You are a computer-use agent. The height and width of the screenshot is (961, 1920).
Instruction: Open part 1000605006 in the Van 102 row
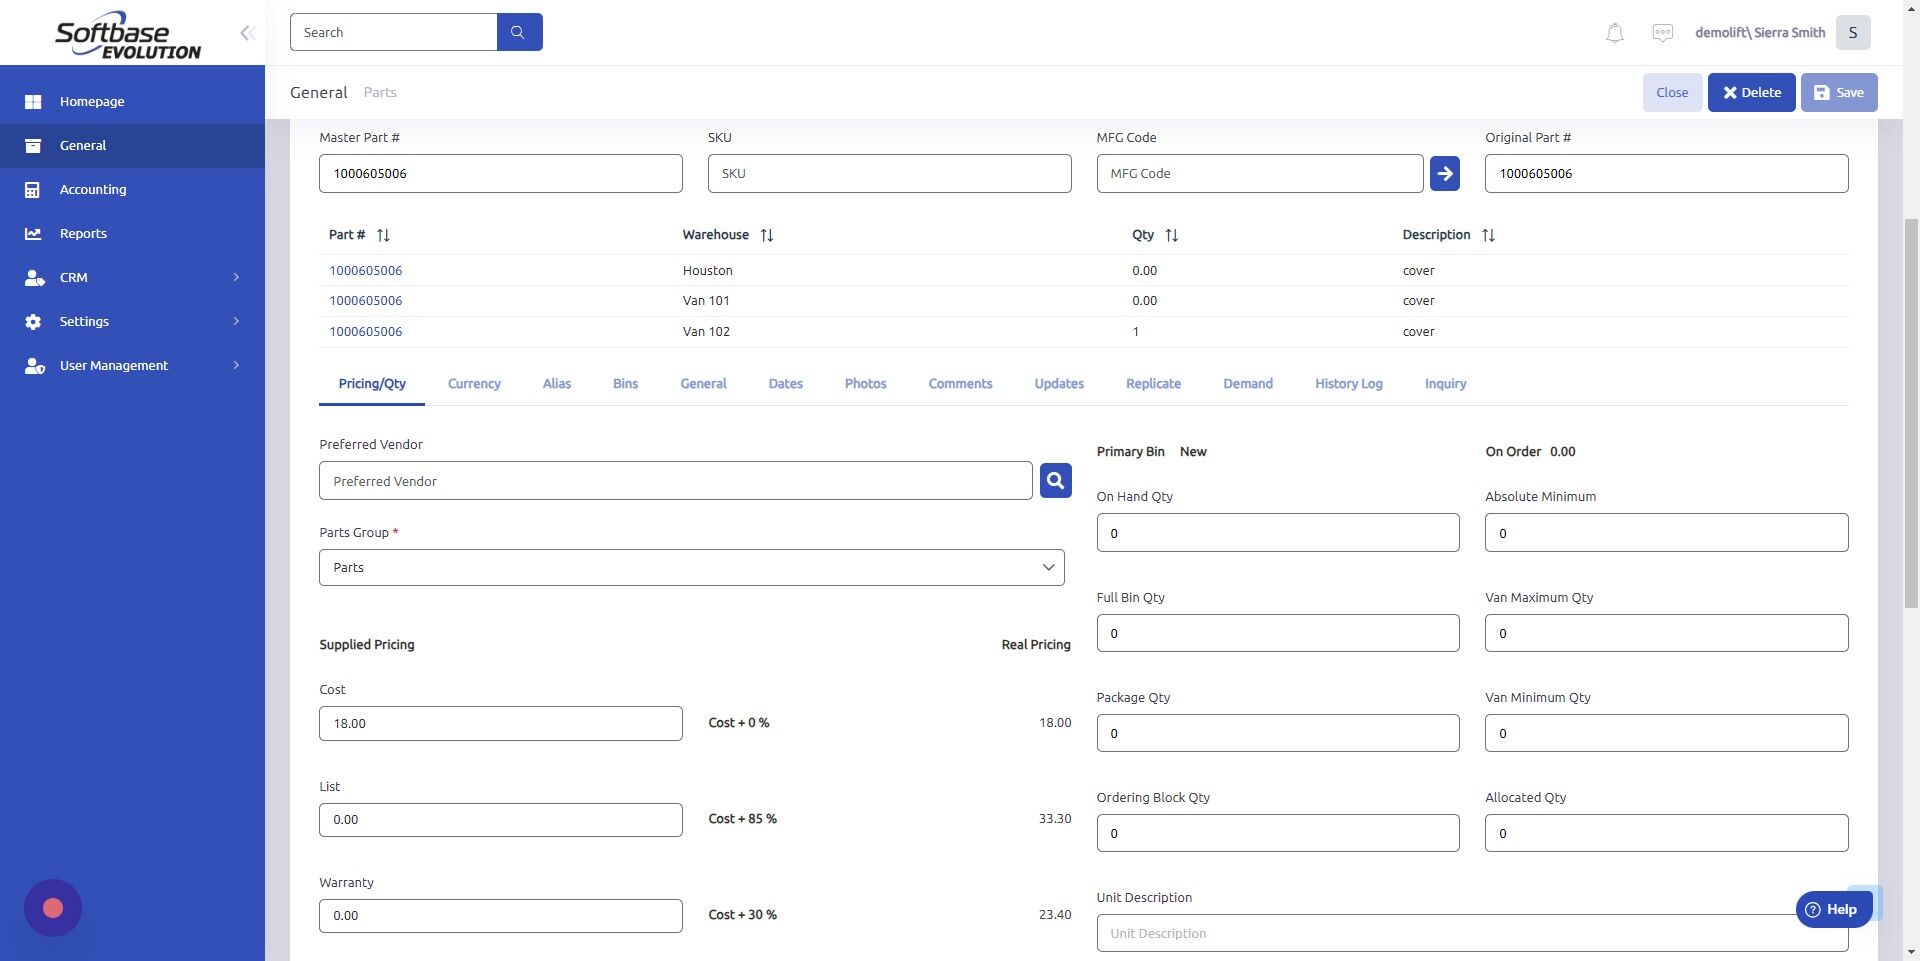tap(366, 332)
